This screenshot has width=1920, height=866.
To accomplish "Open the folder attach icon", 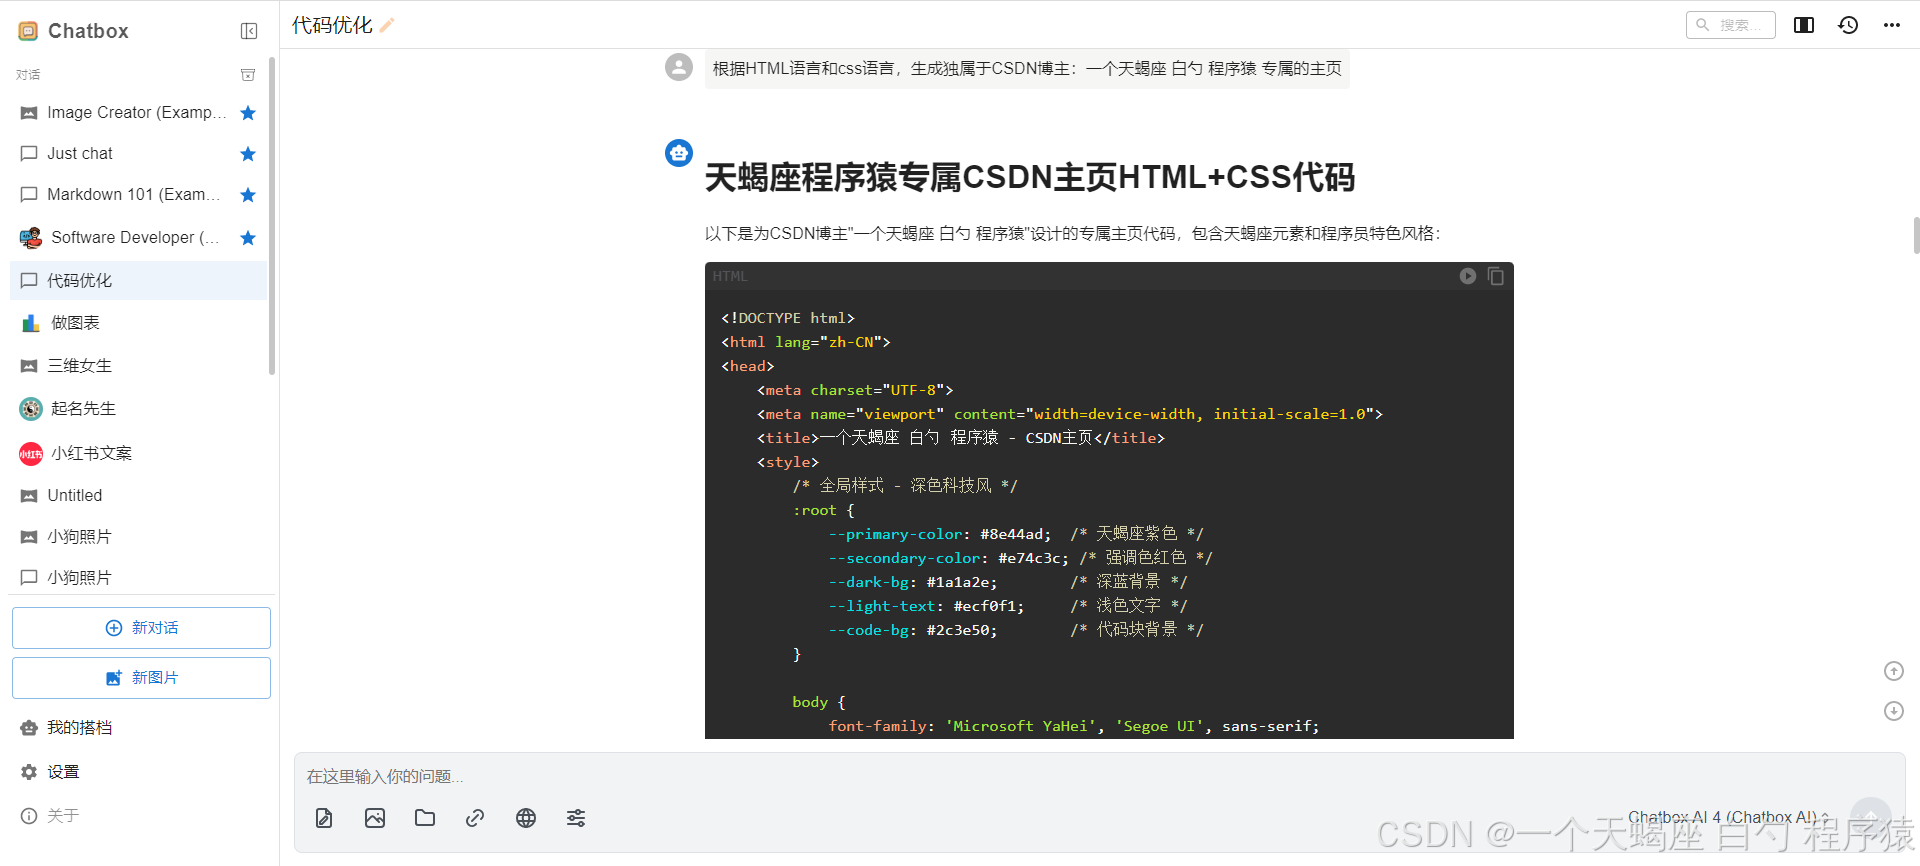I will (x=425, y=818).
